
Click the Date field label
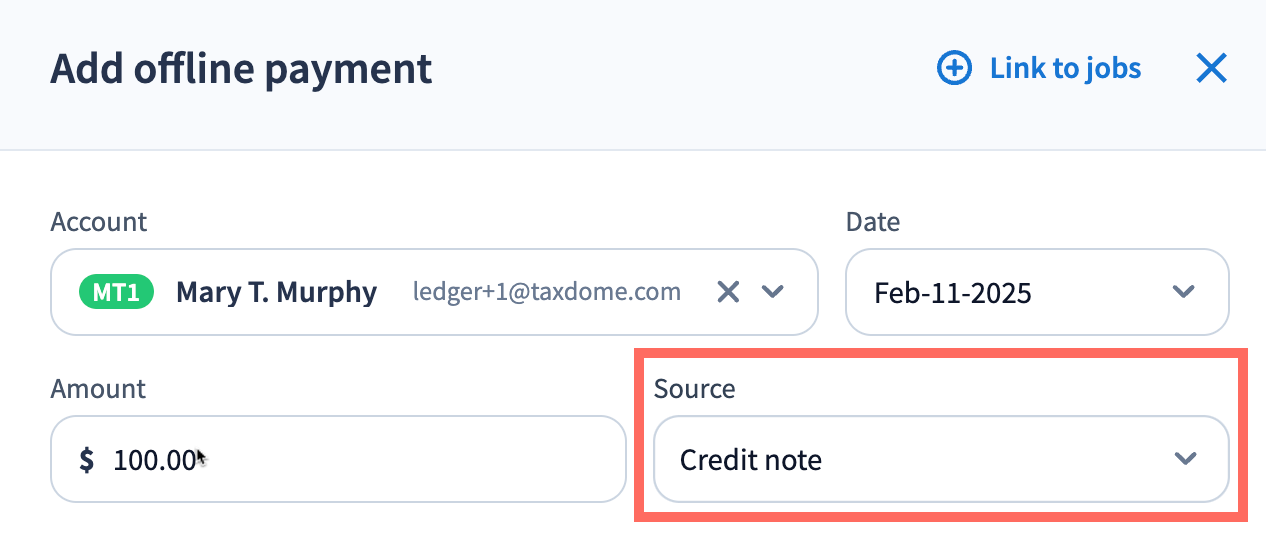coord(872,221)
